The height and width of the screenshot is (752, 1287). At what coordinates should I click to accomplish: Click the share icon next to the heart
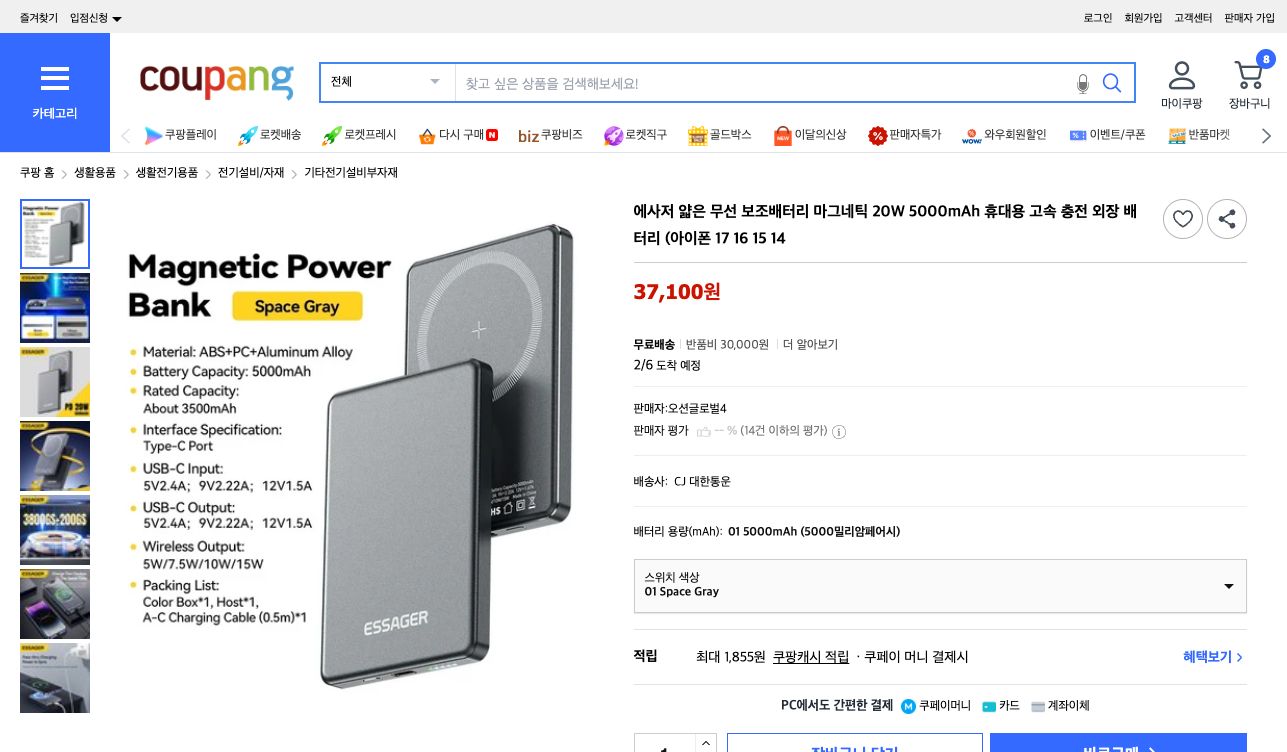point(1227,219)
